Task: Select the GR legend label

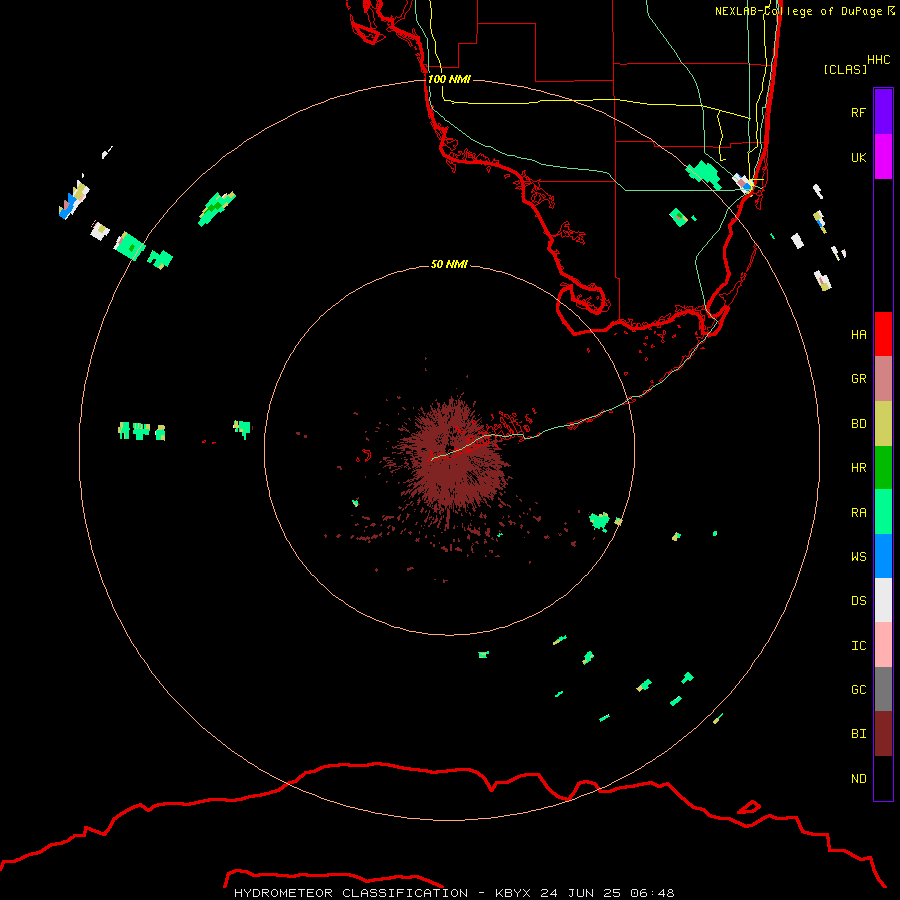Action: (x=858, y=379)
